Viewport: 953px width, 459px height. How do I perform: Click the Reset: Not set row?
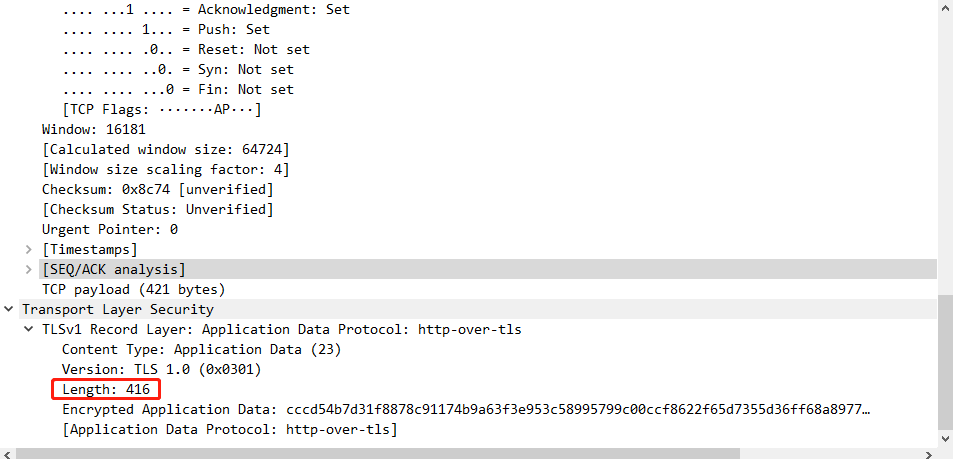186,49
